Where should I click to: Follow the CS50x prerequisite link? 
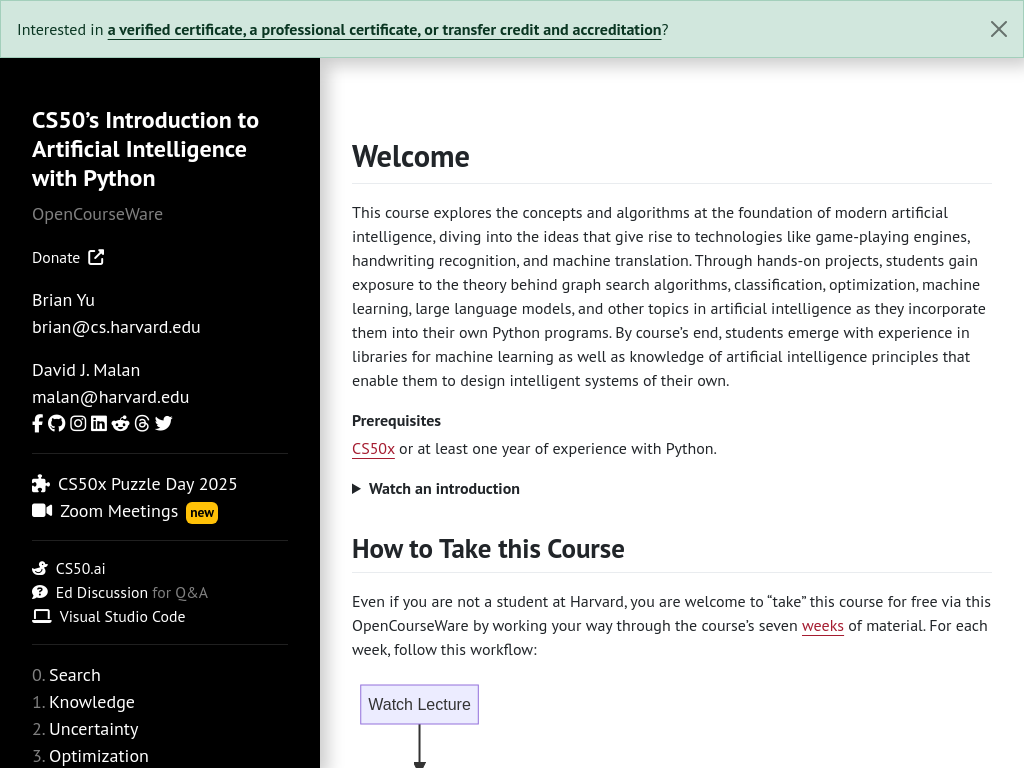coord(374,449)
